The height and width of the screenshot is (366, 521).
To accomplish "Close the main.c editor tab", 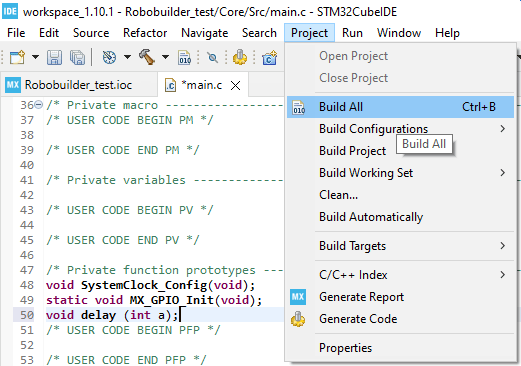I will [235, 86].
